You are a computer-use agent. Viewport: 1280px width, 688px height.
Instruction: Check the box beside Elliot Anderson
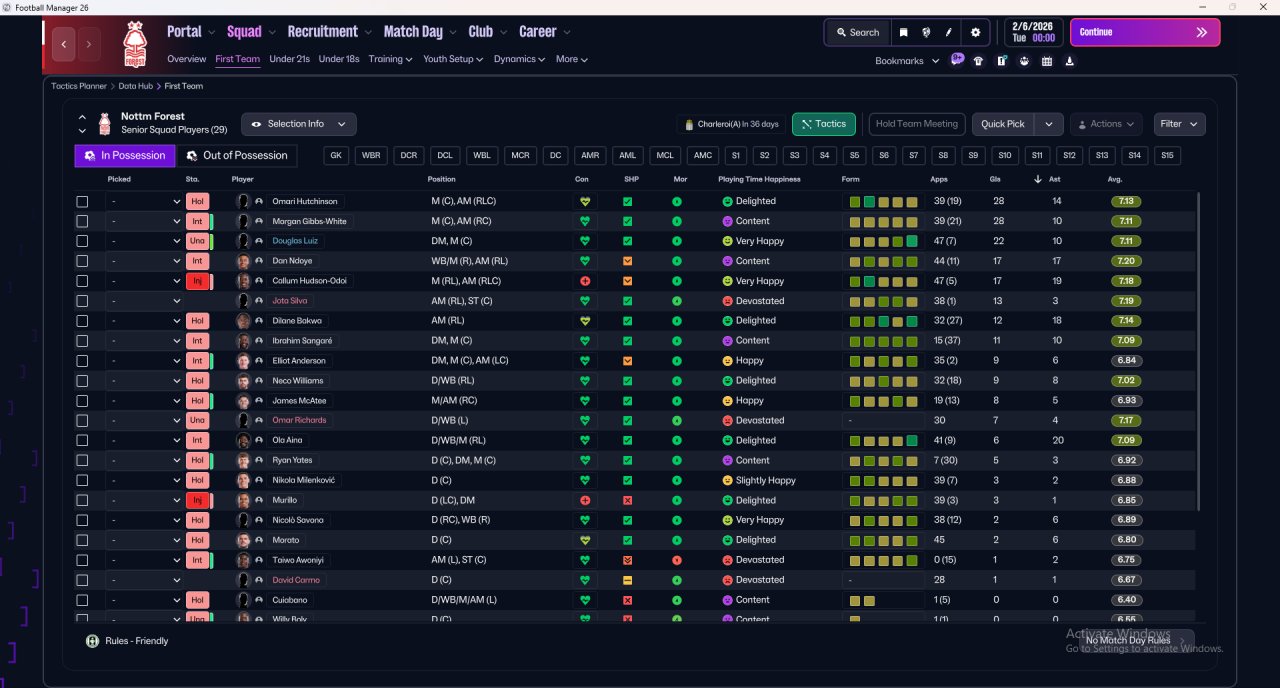click(82, 361)
